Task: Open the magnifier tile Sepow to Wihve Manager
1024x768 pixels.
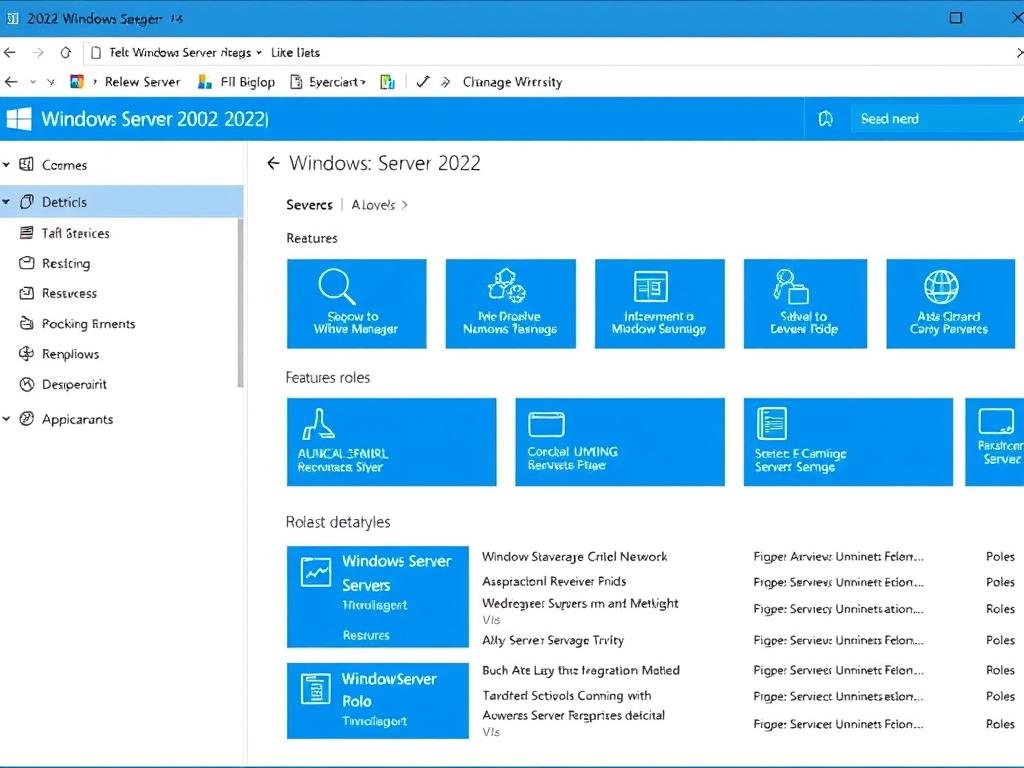Action: pos(357,304)
